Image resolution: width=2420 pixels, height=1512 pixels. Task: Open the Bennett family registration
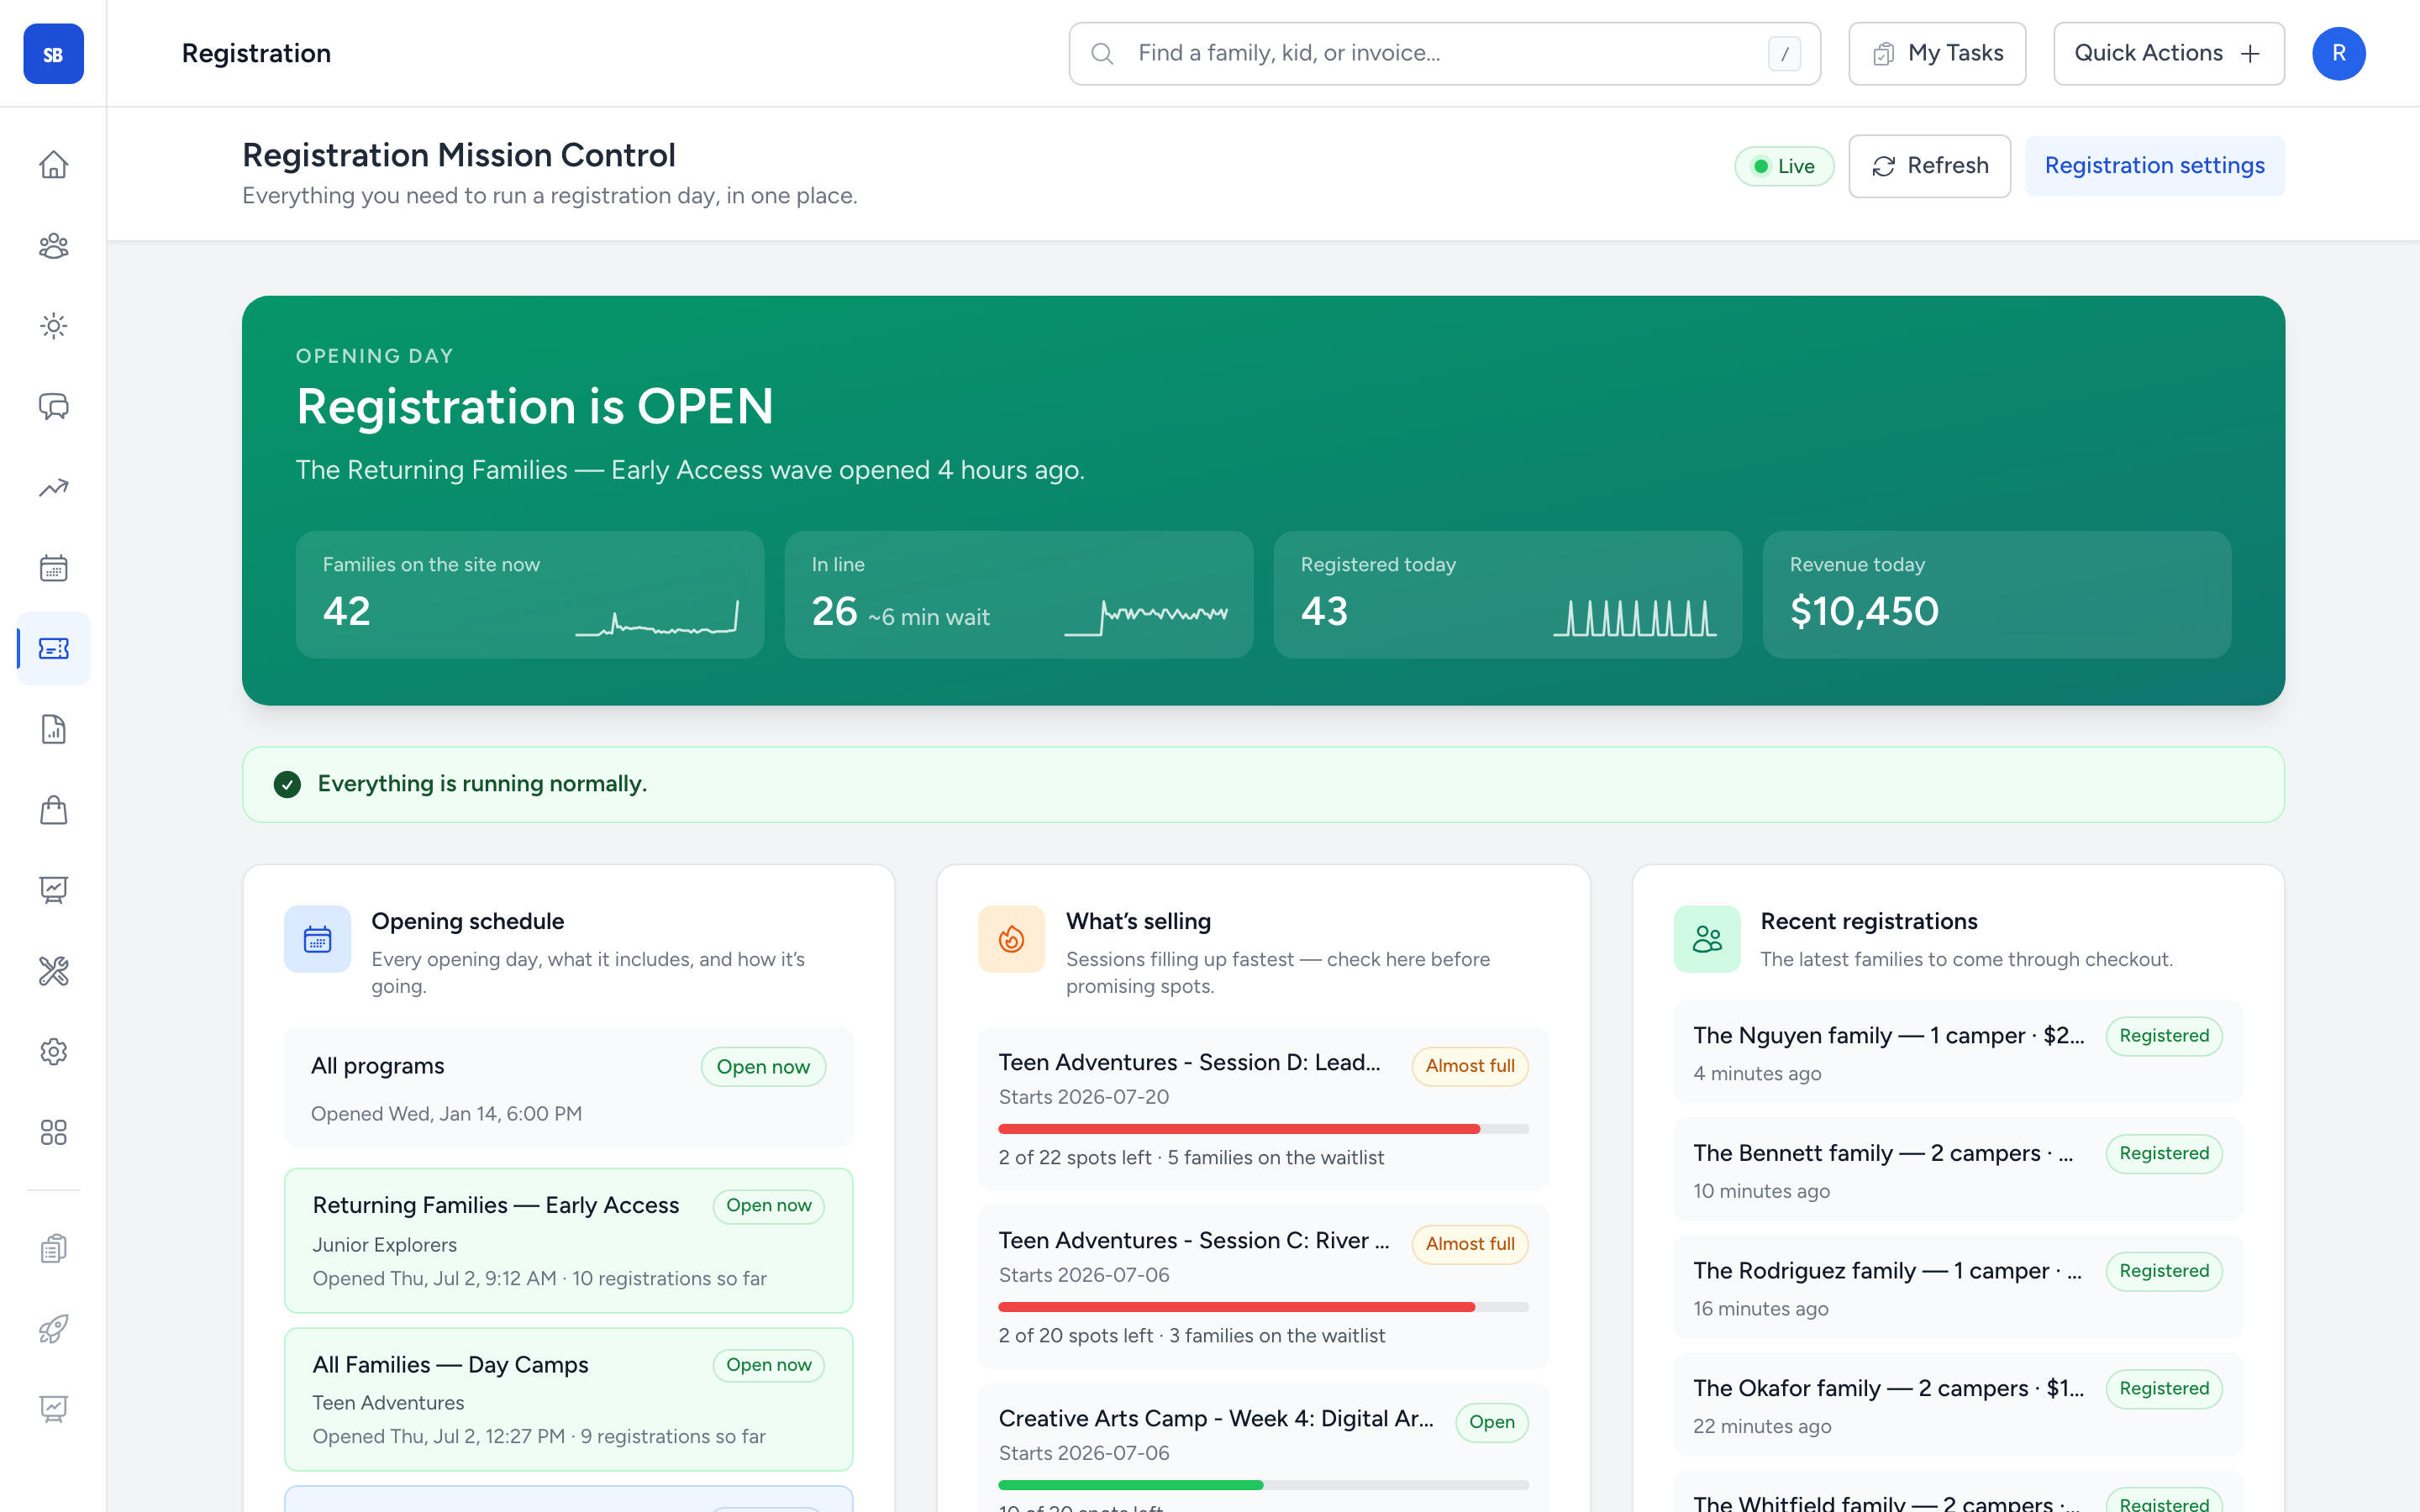[1957, 1170]
